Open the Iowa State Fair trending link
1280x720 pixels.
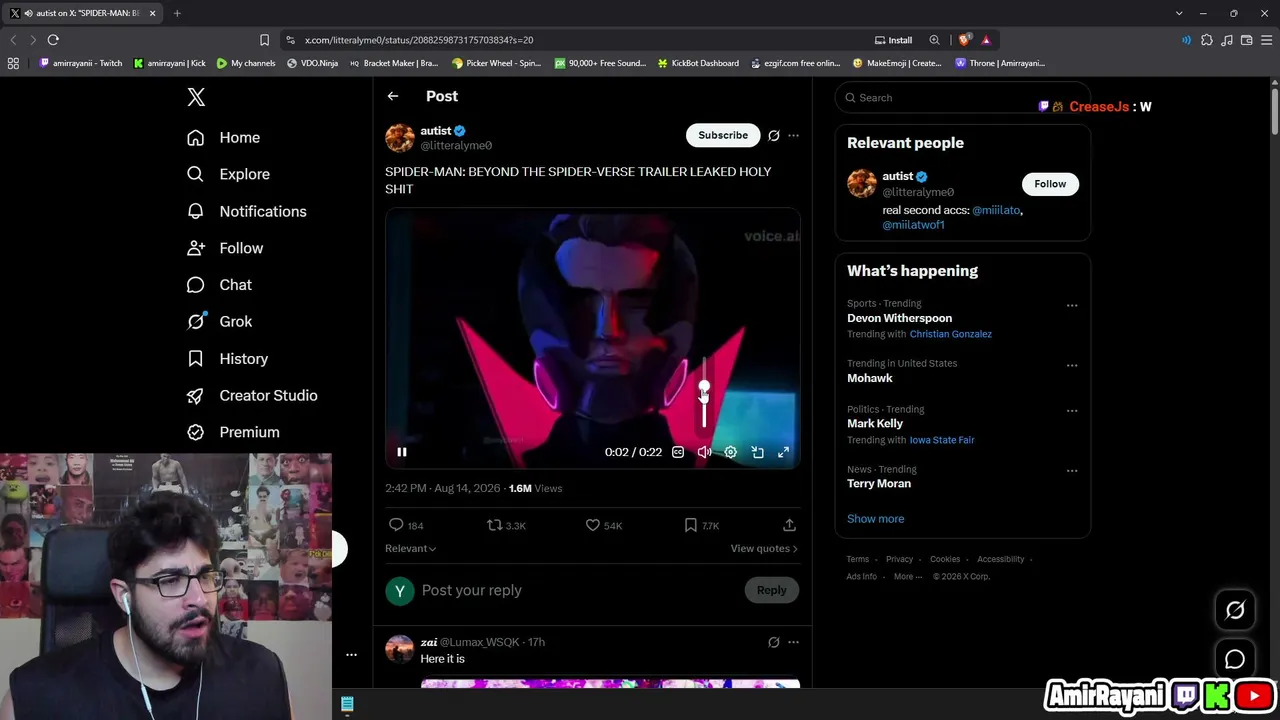tap(942, 440)
